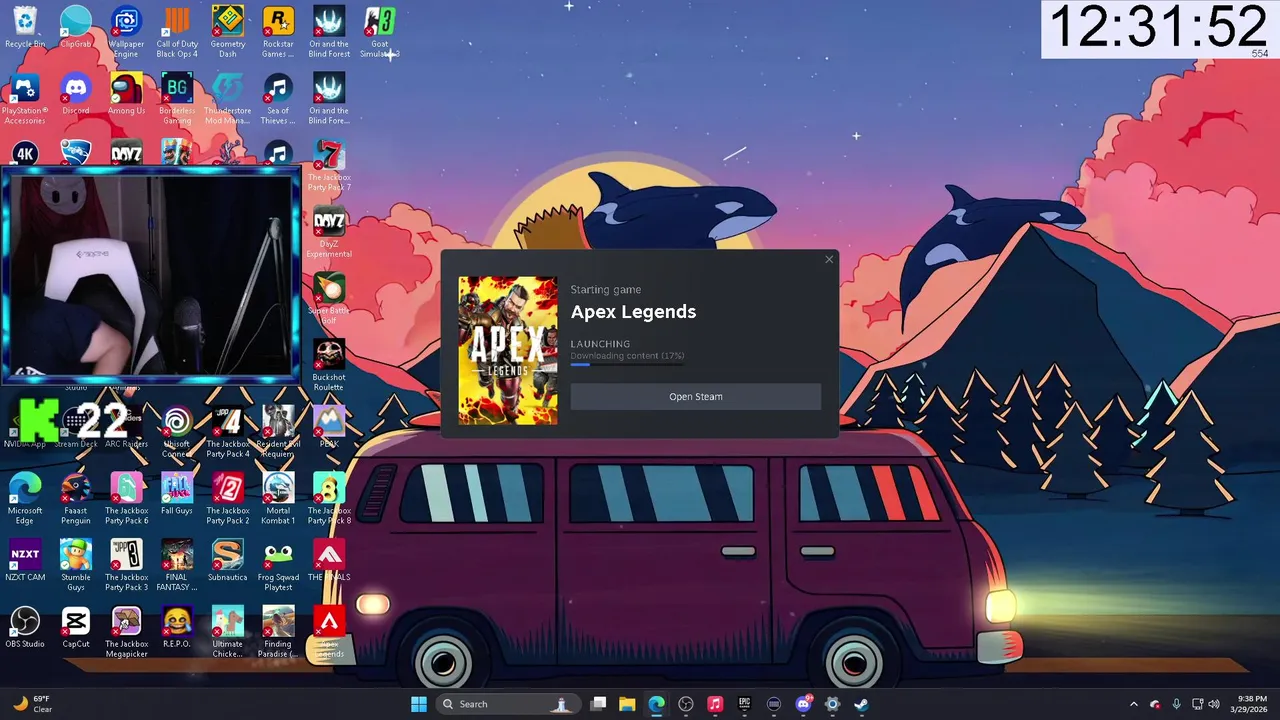Launch Wallpaper Engine from the desktop

[126, 32]
